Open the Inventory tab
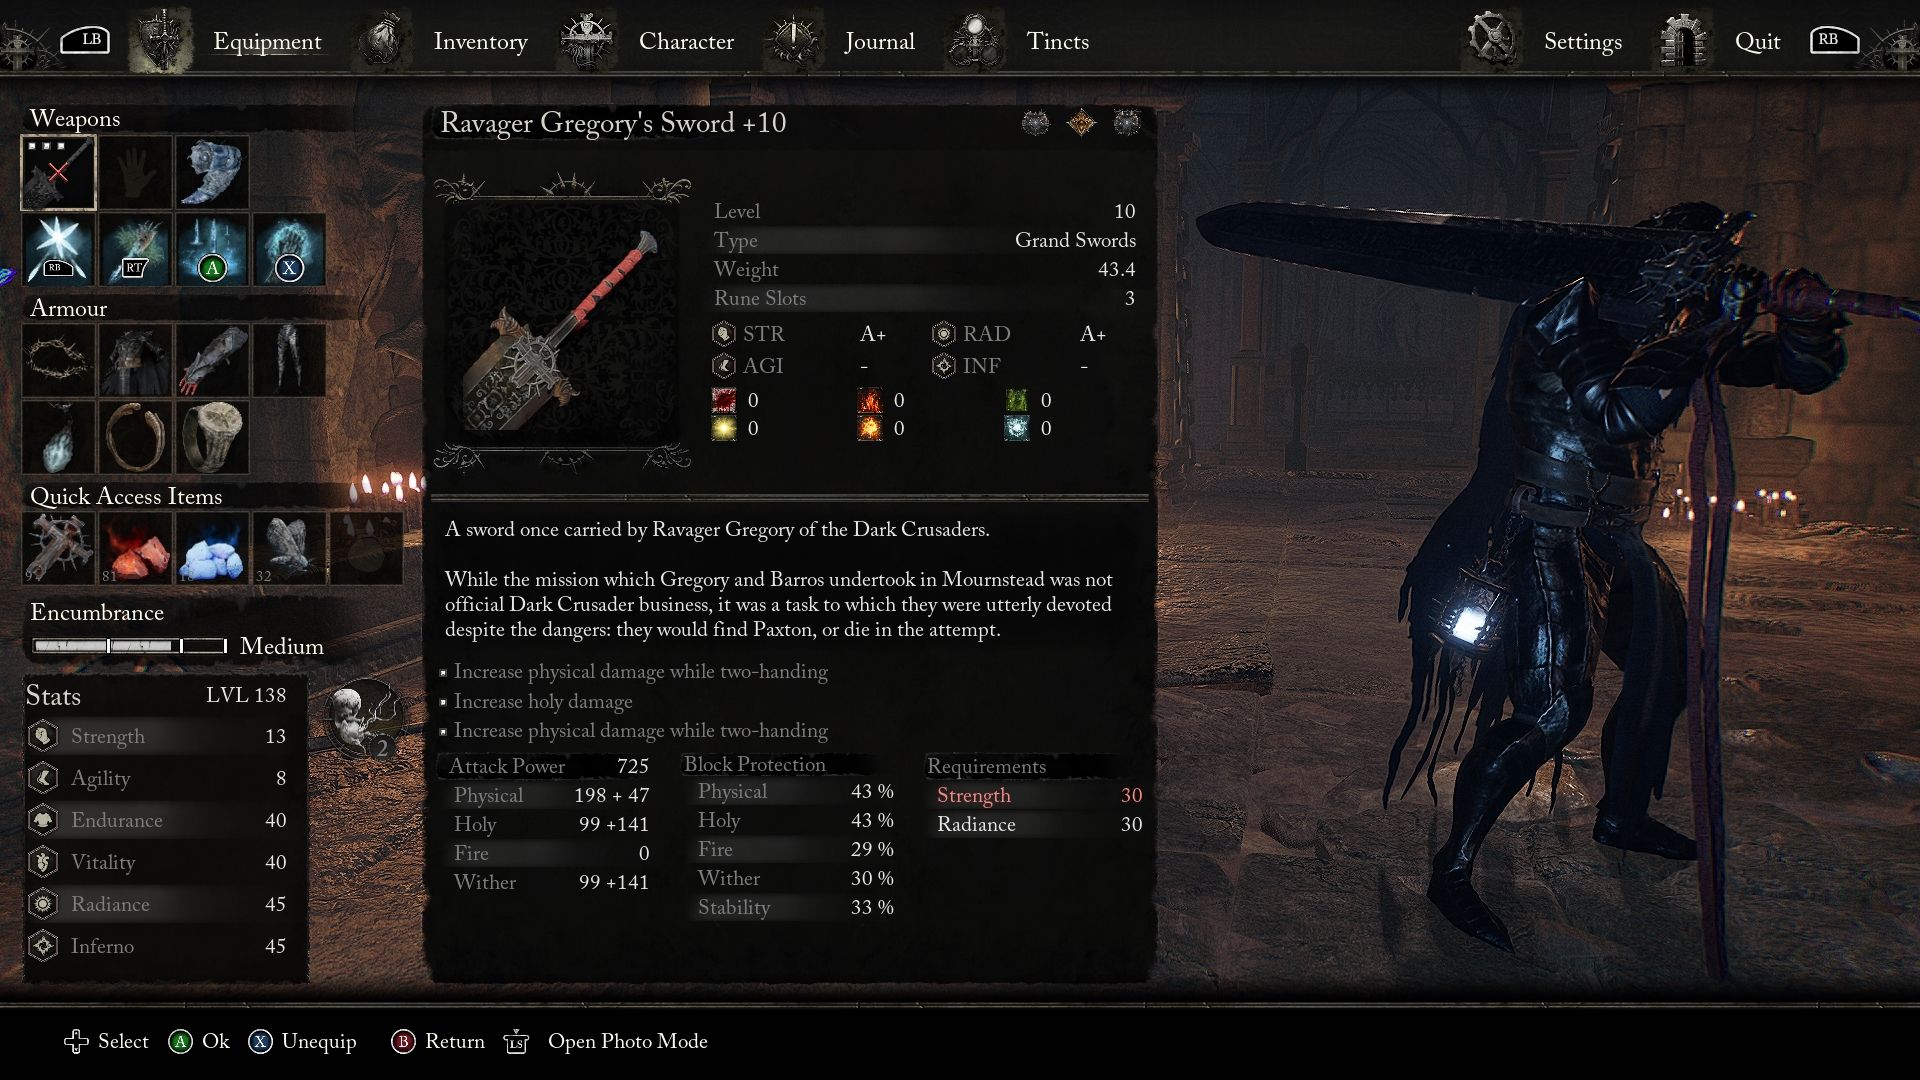 tap(479, 40)
